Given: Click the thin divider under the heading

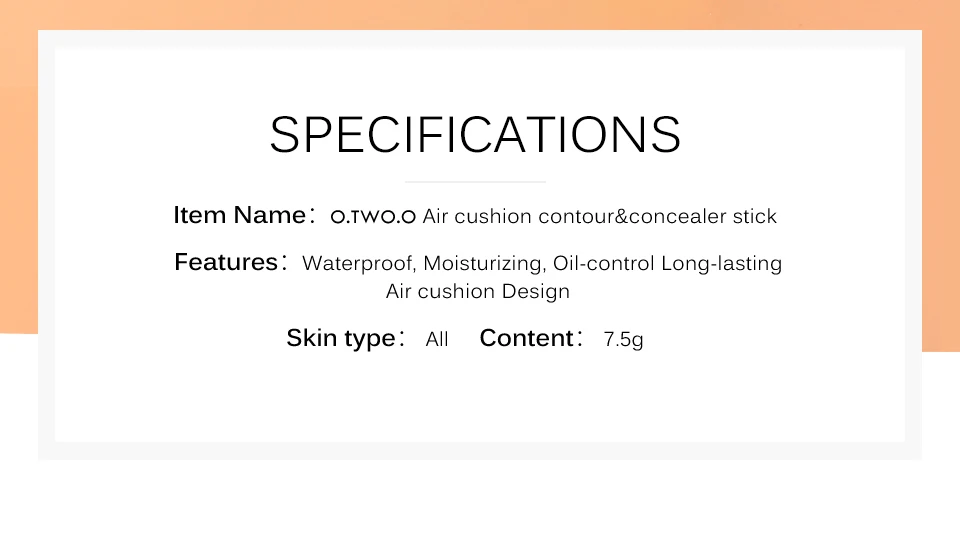Looking at the screenshot, I should [x=475, y=182].
